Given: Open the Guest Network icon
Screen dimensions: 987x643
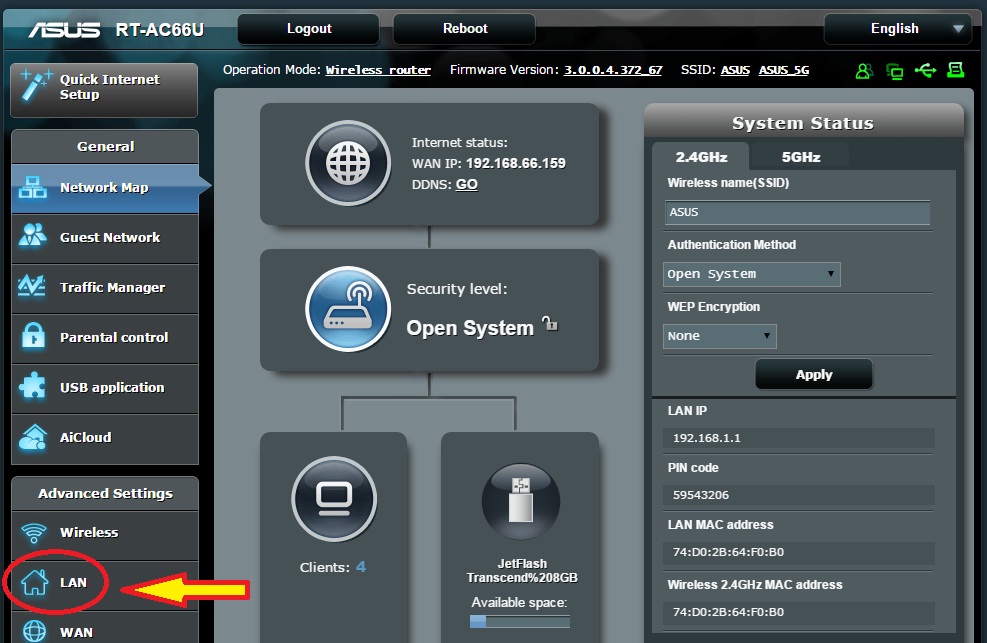Looking at the screenshot, I should click(33, 235).
